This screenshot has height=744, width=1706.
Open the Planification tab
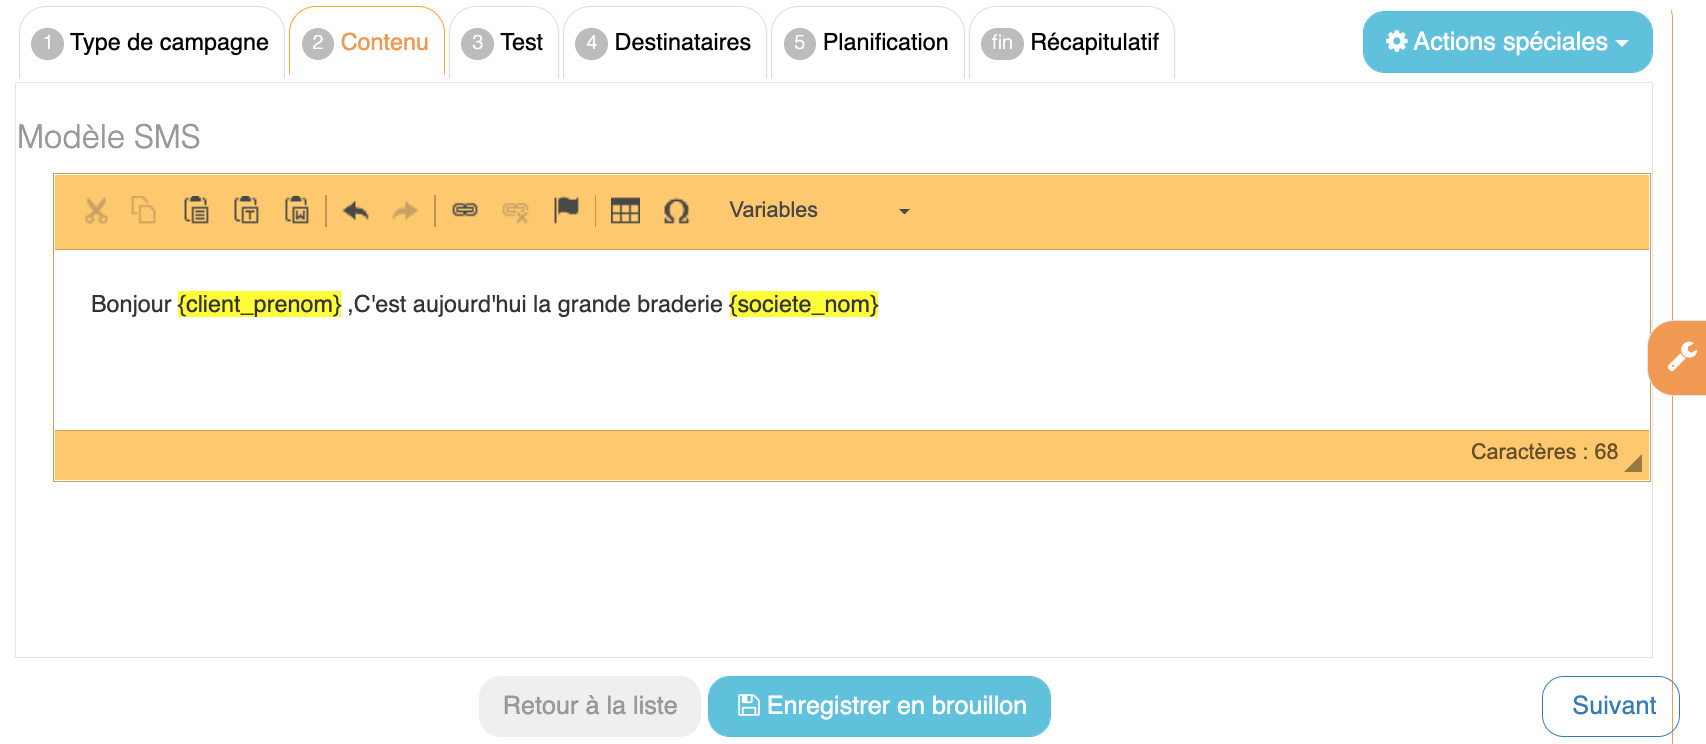(x=867, y=43)
